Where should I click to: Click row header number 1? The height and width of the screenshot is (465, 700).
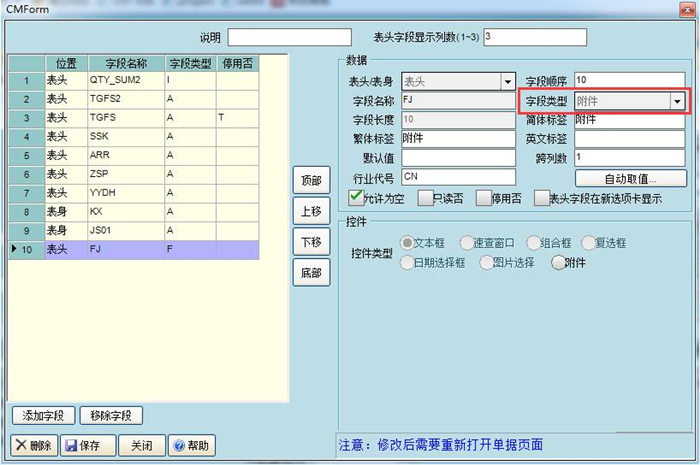27,80
